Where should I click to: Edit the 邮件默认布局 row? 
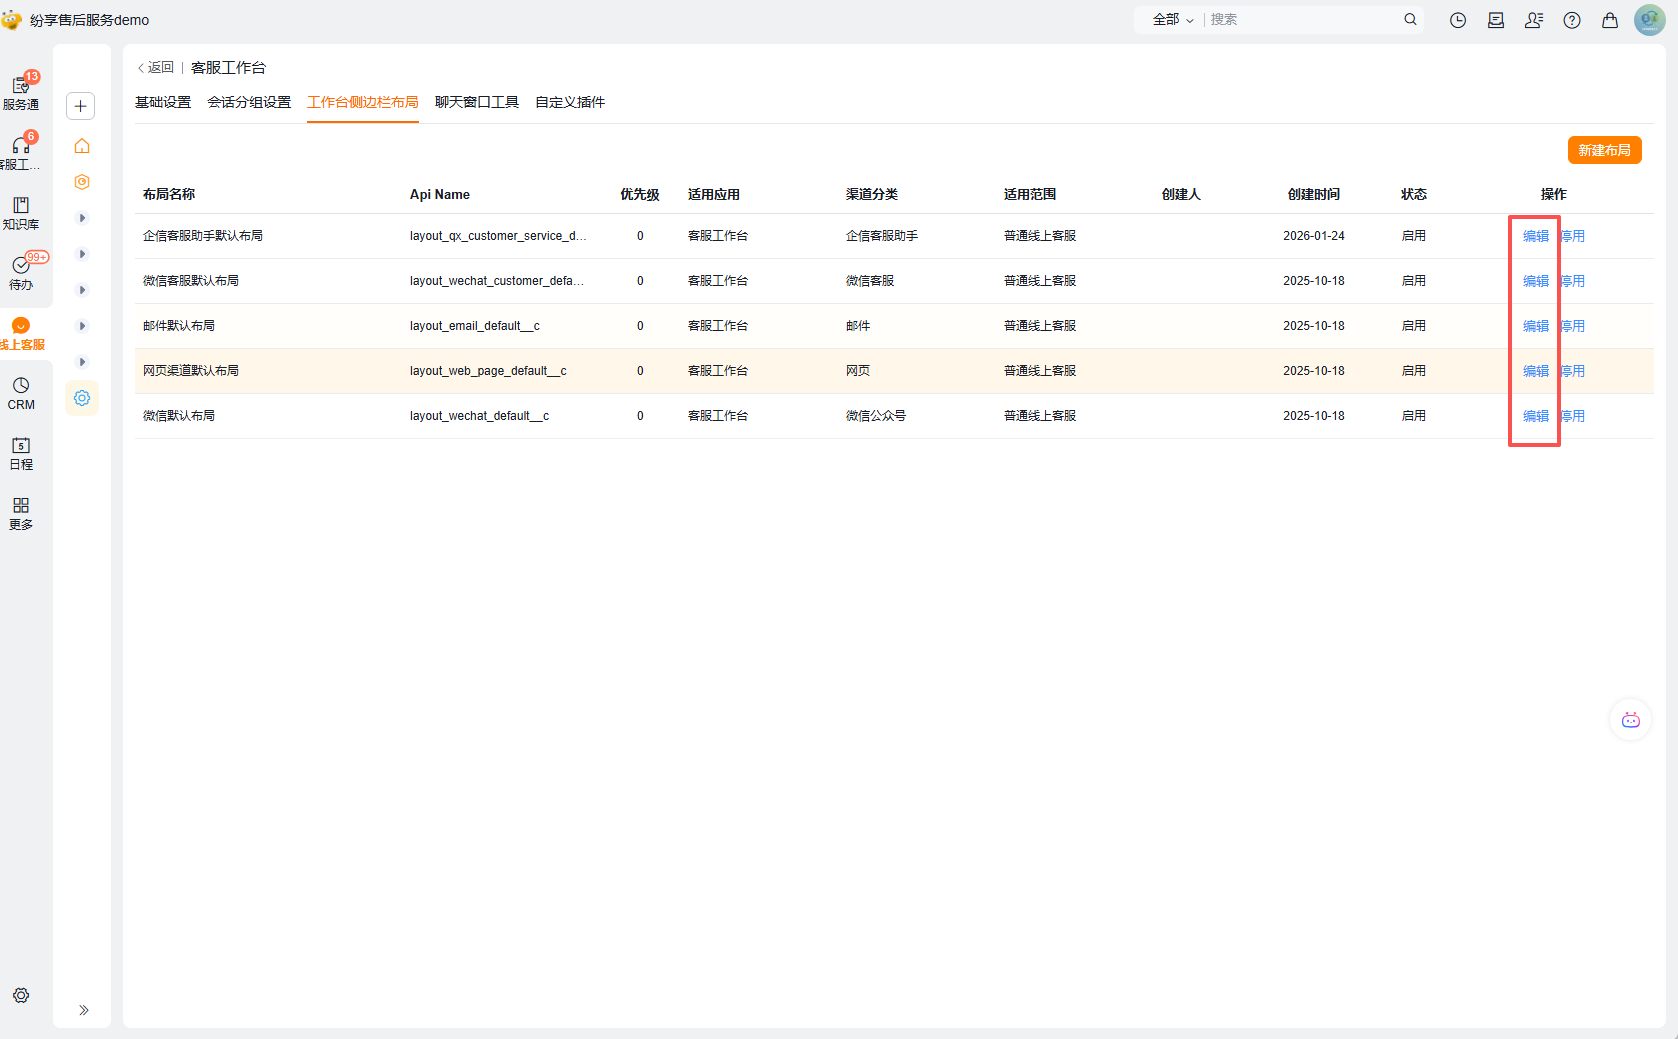coord(1536,326)
